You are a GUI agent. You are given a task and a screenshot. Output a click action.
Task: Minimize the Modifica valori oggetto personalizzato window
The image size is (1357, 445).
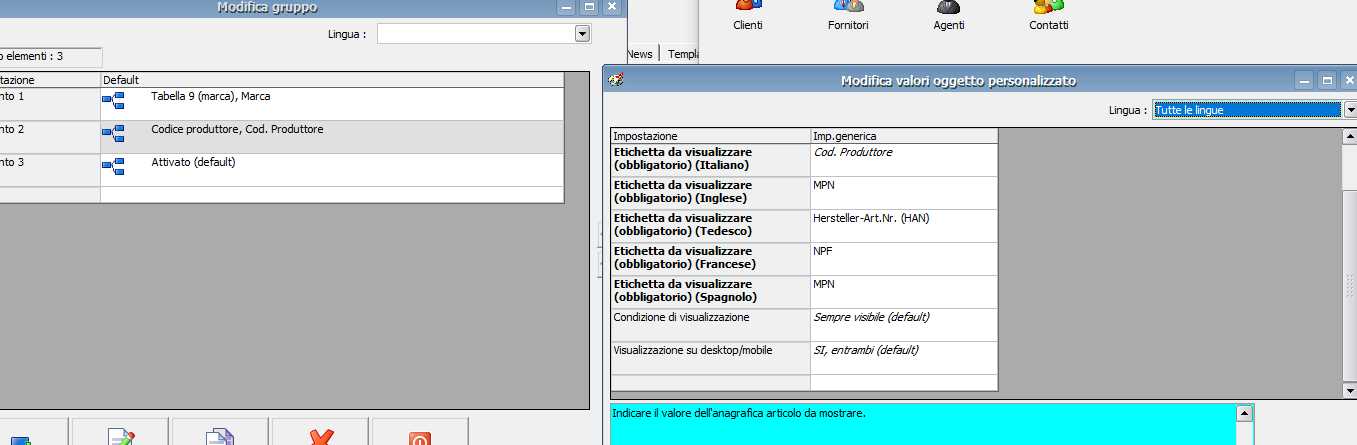[x=1304, y=81]
